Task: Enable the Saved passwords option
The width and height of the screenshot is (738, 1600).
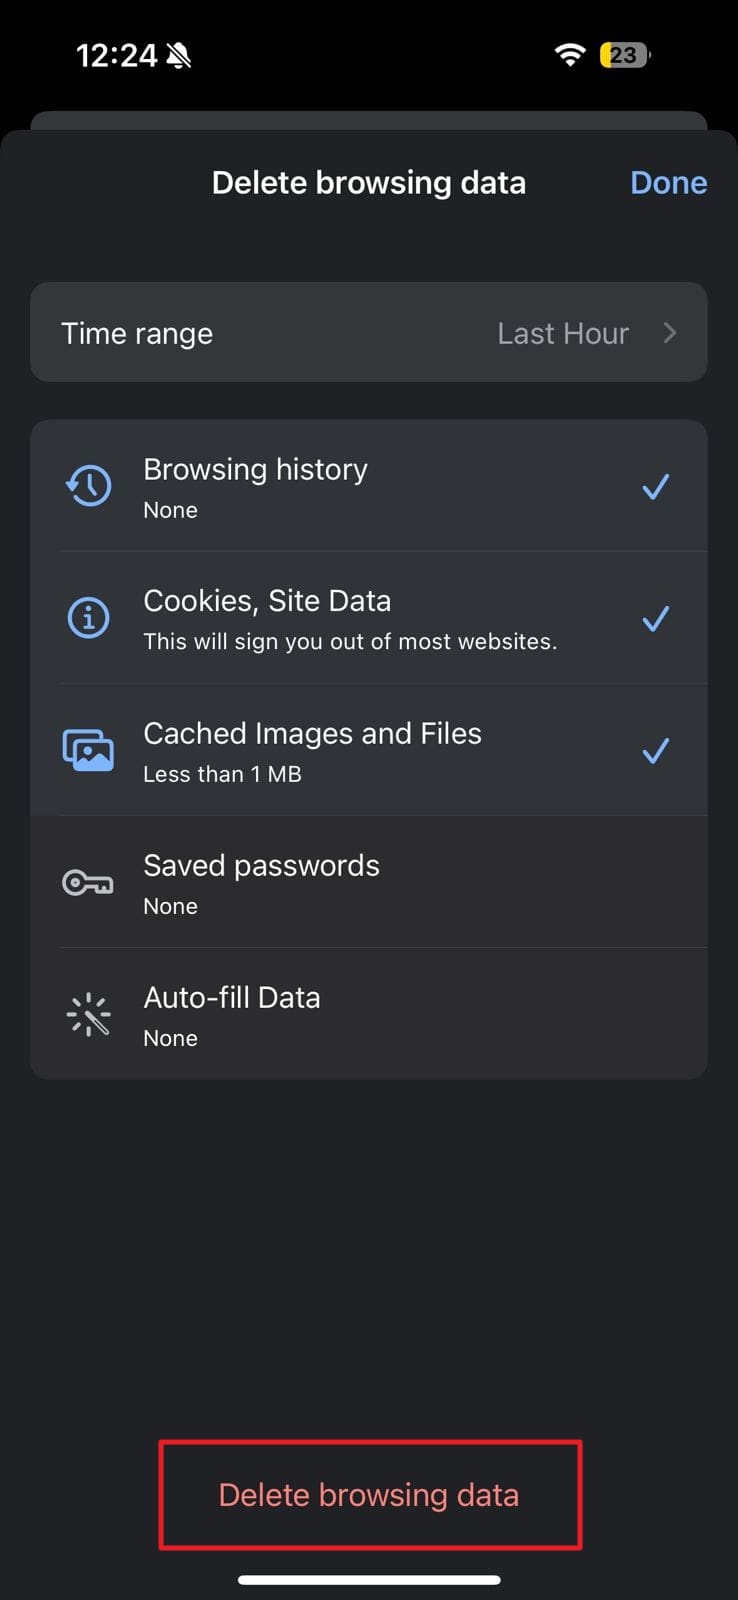Action: (x=369, y=882)
